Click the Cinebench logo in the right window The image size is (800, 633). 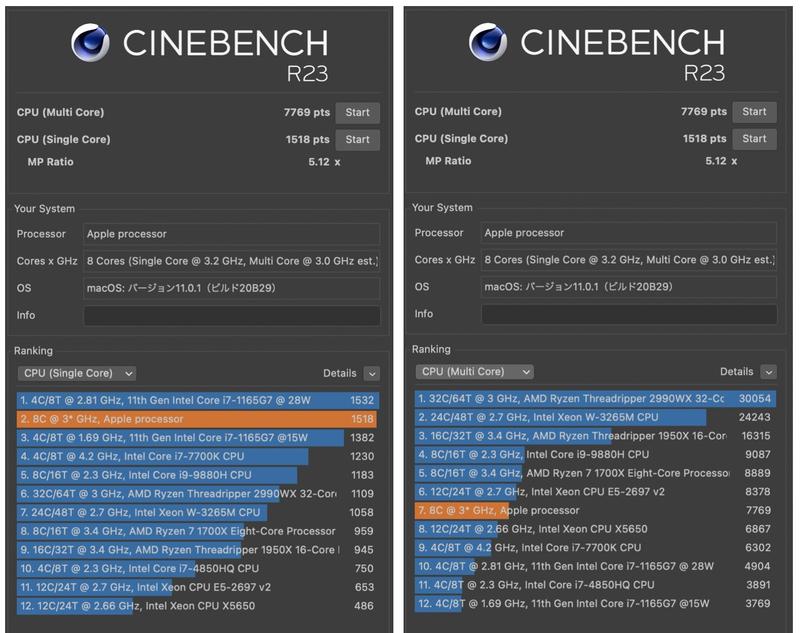pos(491,43)
